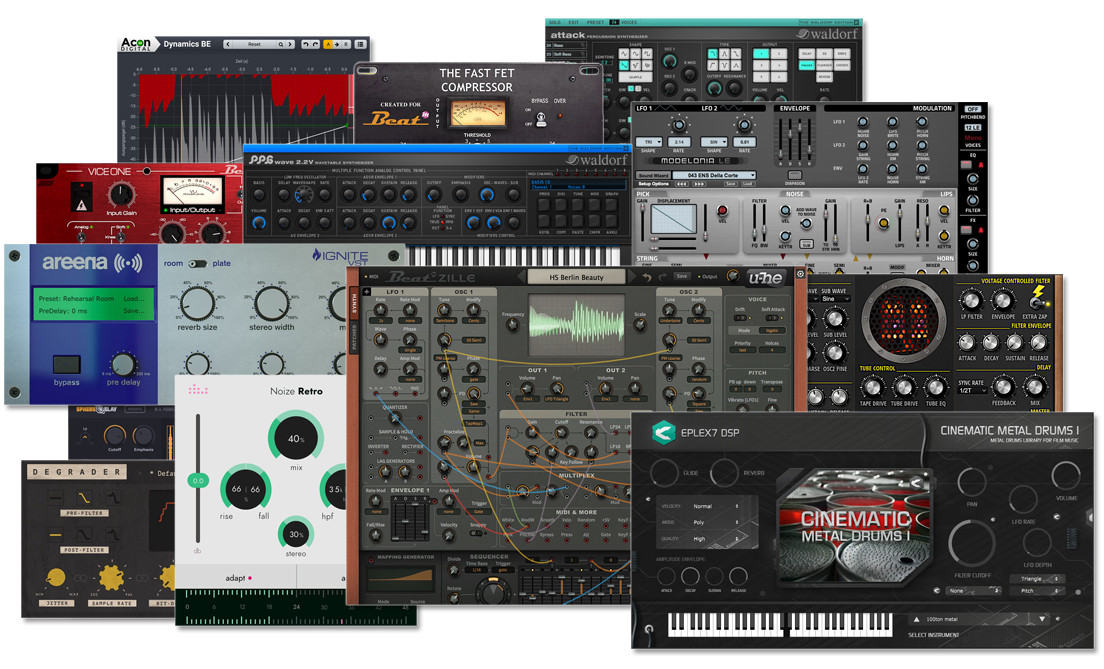Click the bypass button in Areena

coord(66,365)
